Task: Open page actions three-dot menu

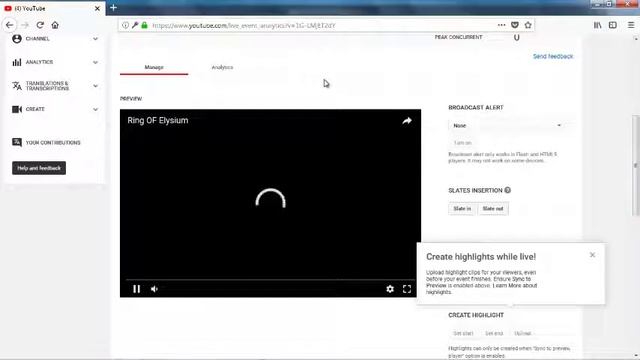Action: click(x=502, y=25)
